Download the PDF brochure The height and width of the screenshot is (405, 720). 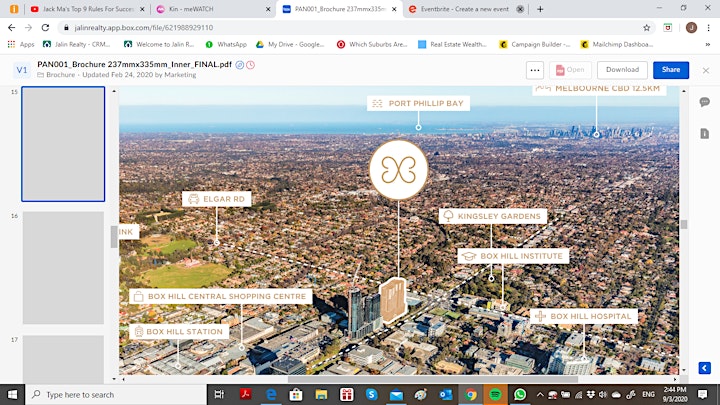tap(622, 70)
